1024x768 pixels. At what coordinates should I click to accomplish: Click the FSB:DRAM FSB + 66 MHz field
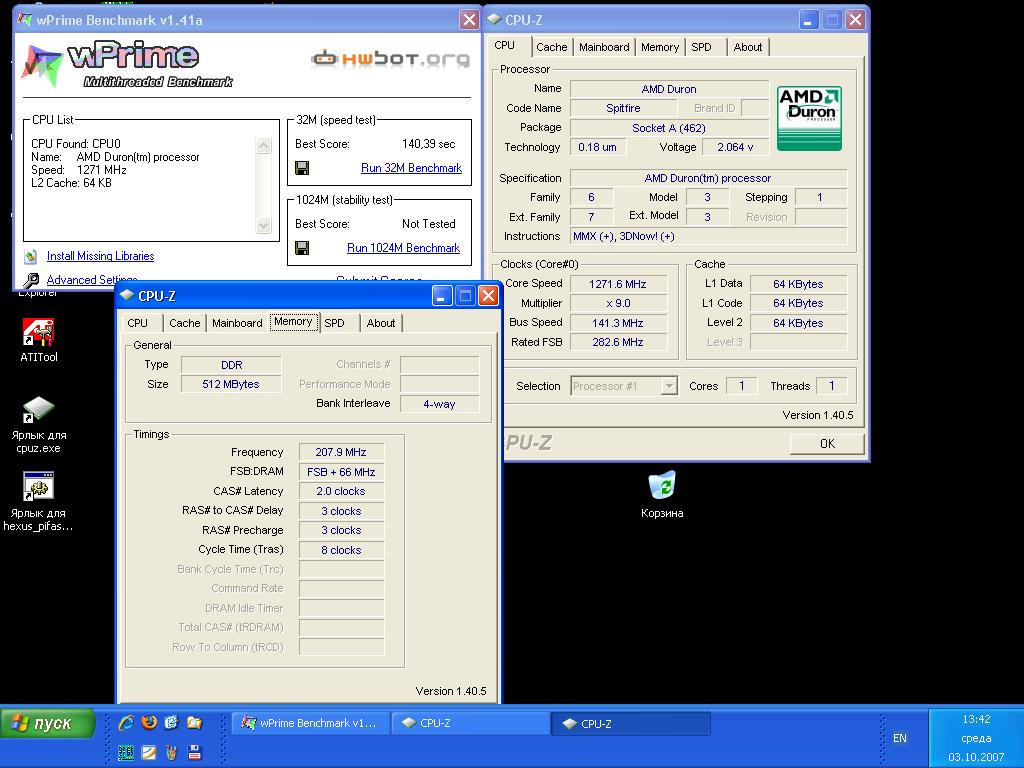[341, 472]
